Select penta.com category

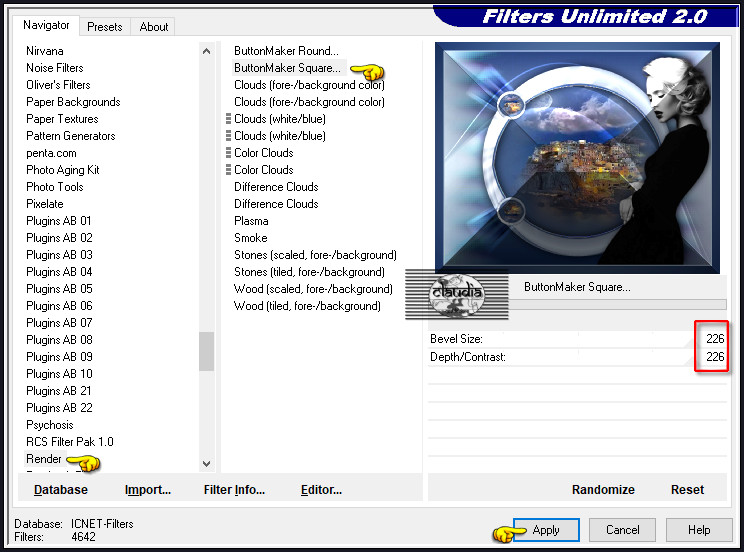(x=51, y=153)
